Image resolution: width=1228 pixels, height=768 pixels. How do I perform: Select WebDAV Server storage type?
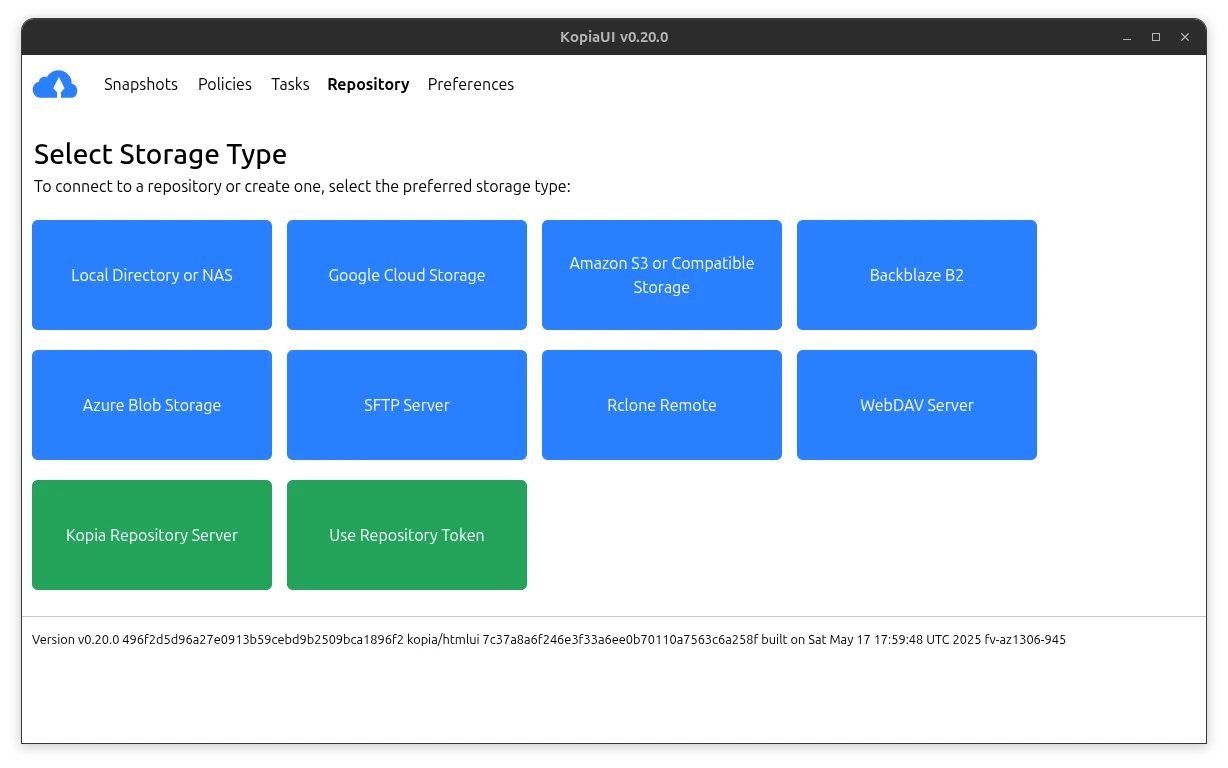tap(917, 405)
